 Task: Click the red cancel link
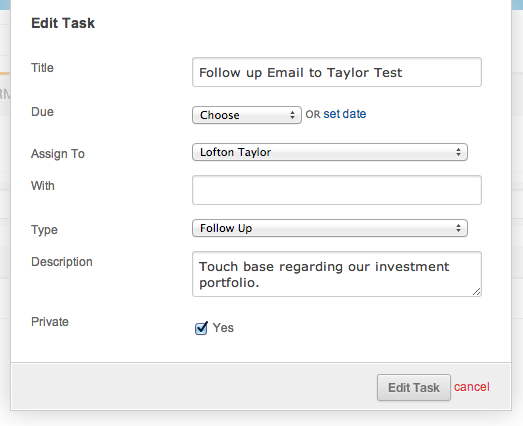pos(472,387)
